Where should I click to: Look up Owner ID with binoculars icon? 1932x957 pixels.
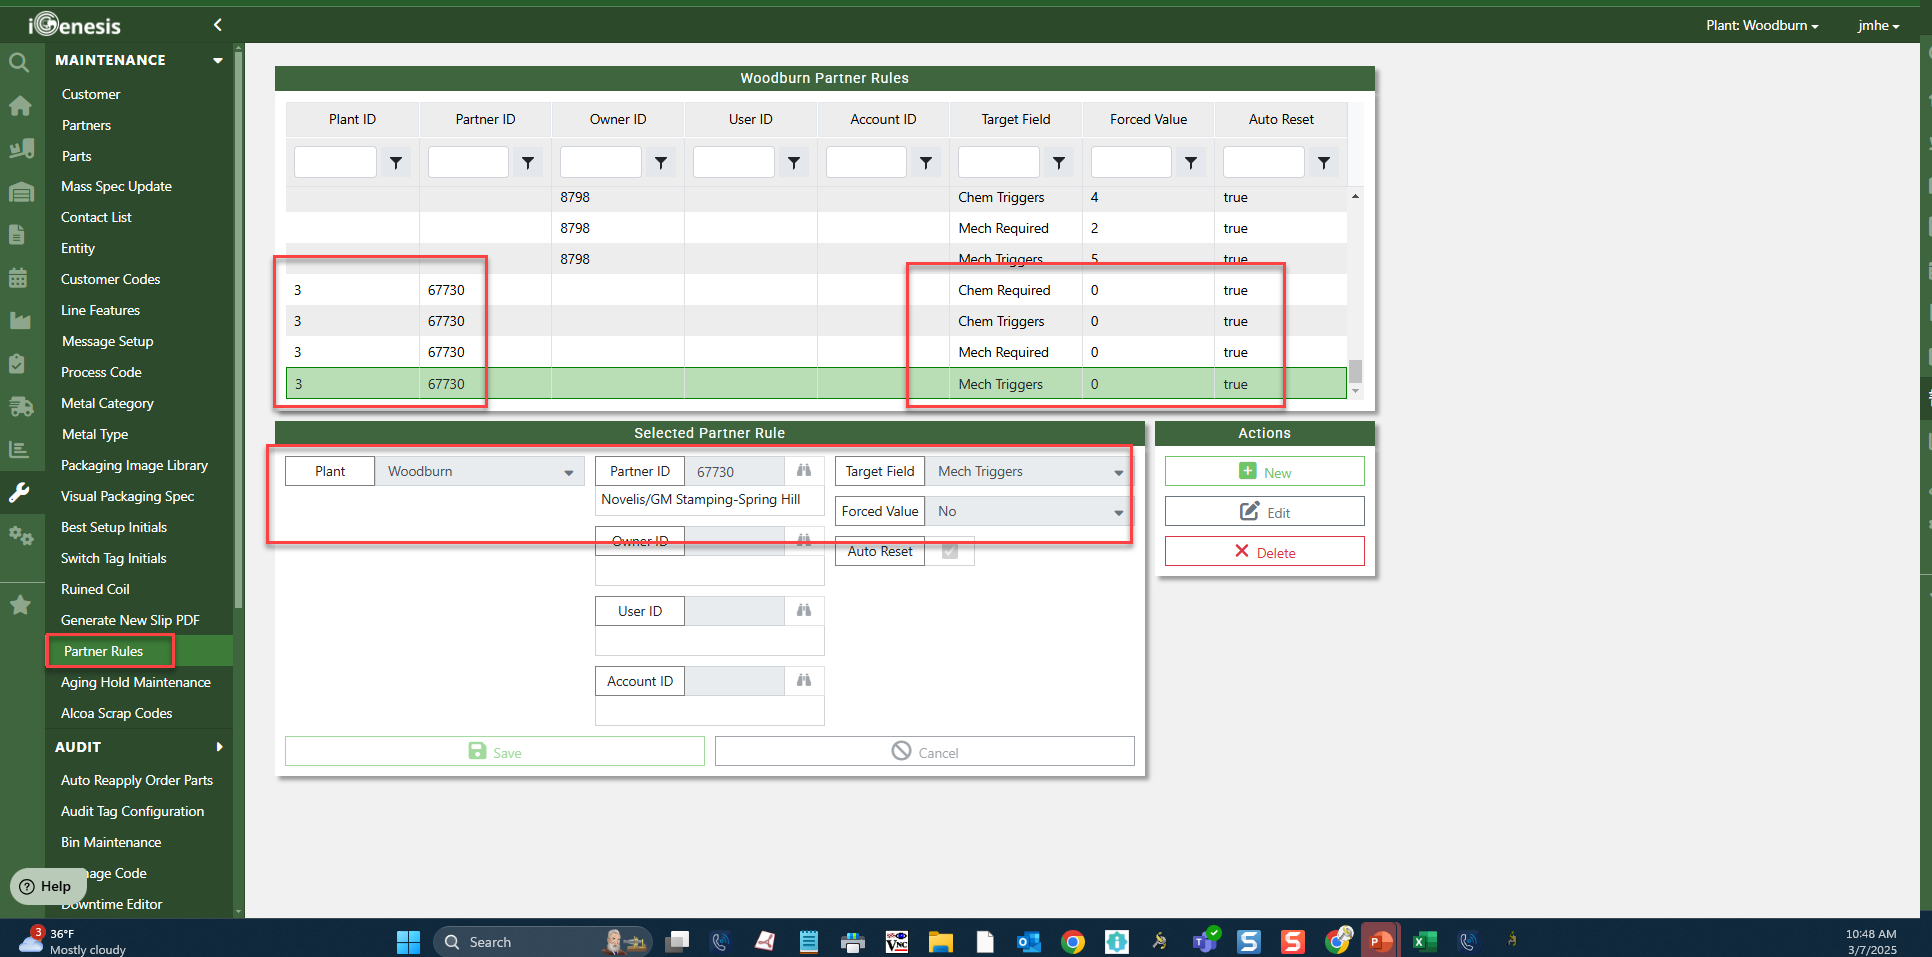pyautogui.click(x=804, y=540)
